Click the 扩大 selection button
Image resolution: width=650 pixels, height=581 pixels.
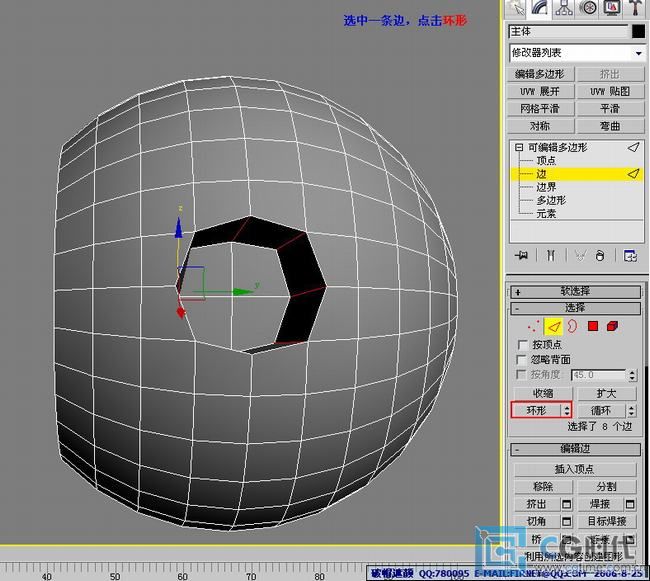pos(607,393)
